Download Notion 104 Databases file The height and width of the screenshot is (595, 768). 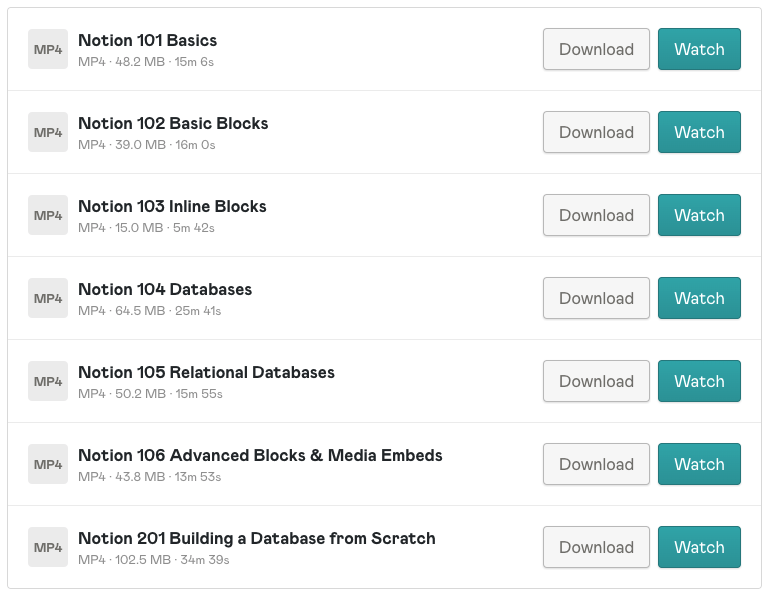[596, 298]
